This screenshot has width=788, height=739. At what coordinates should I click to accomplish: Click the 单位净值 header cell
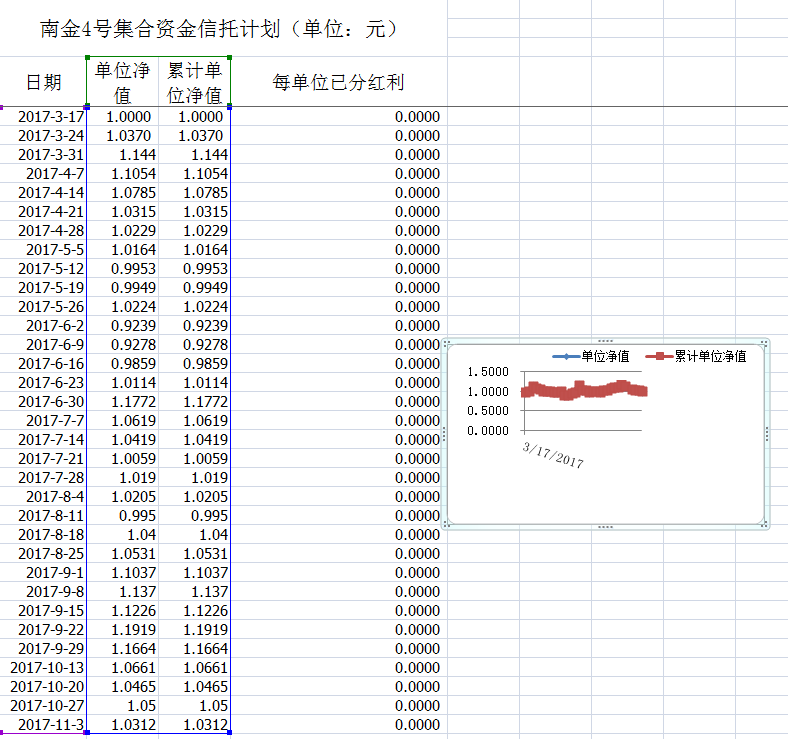click(122, 82)
